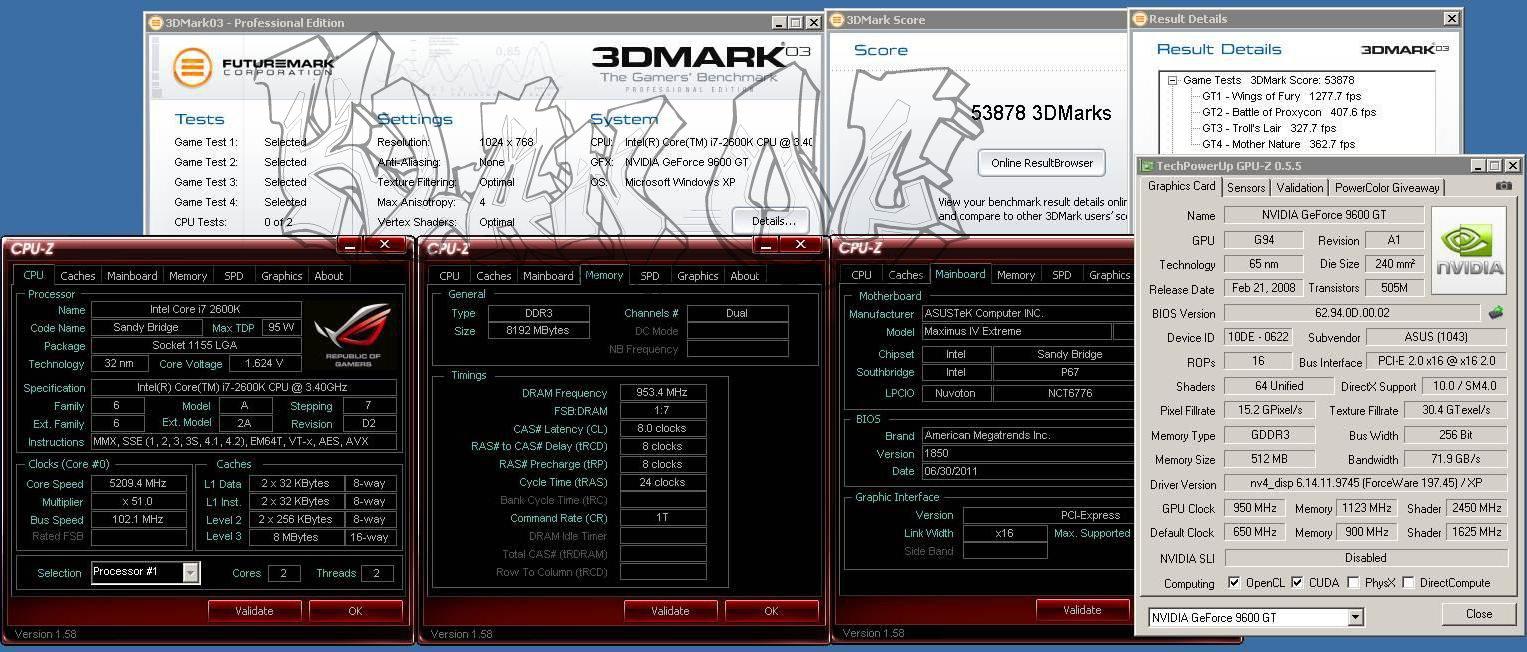Select the GT4 - Mother Nature result row

[1278, 145]
